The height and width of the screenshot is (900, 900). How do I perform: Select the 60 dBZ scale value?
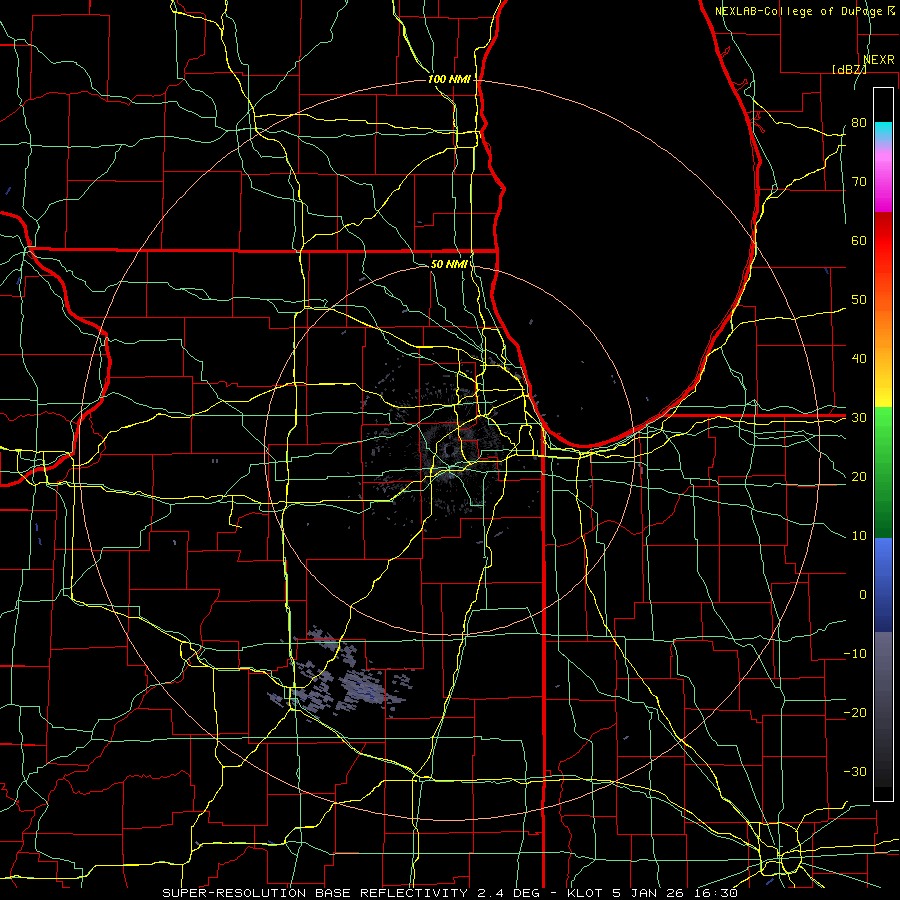click(859, 240)
